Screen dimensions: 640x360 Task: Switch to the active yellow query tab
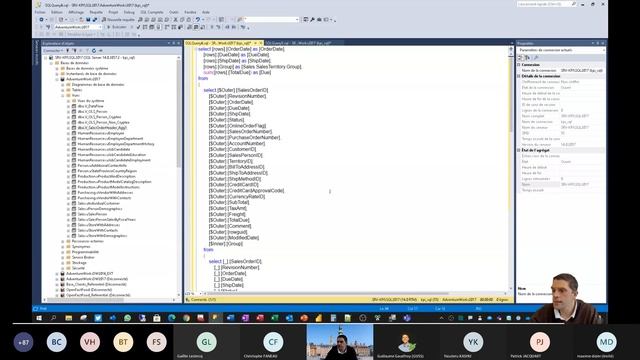[218, 43]
